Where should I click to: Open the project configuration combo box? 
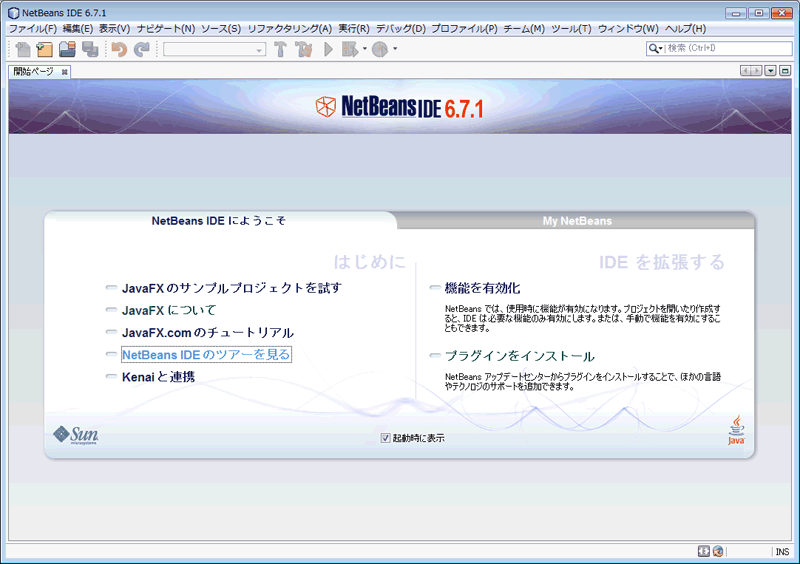[x=214, y=50]
